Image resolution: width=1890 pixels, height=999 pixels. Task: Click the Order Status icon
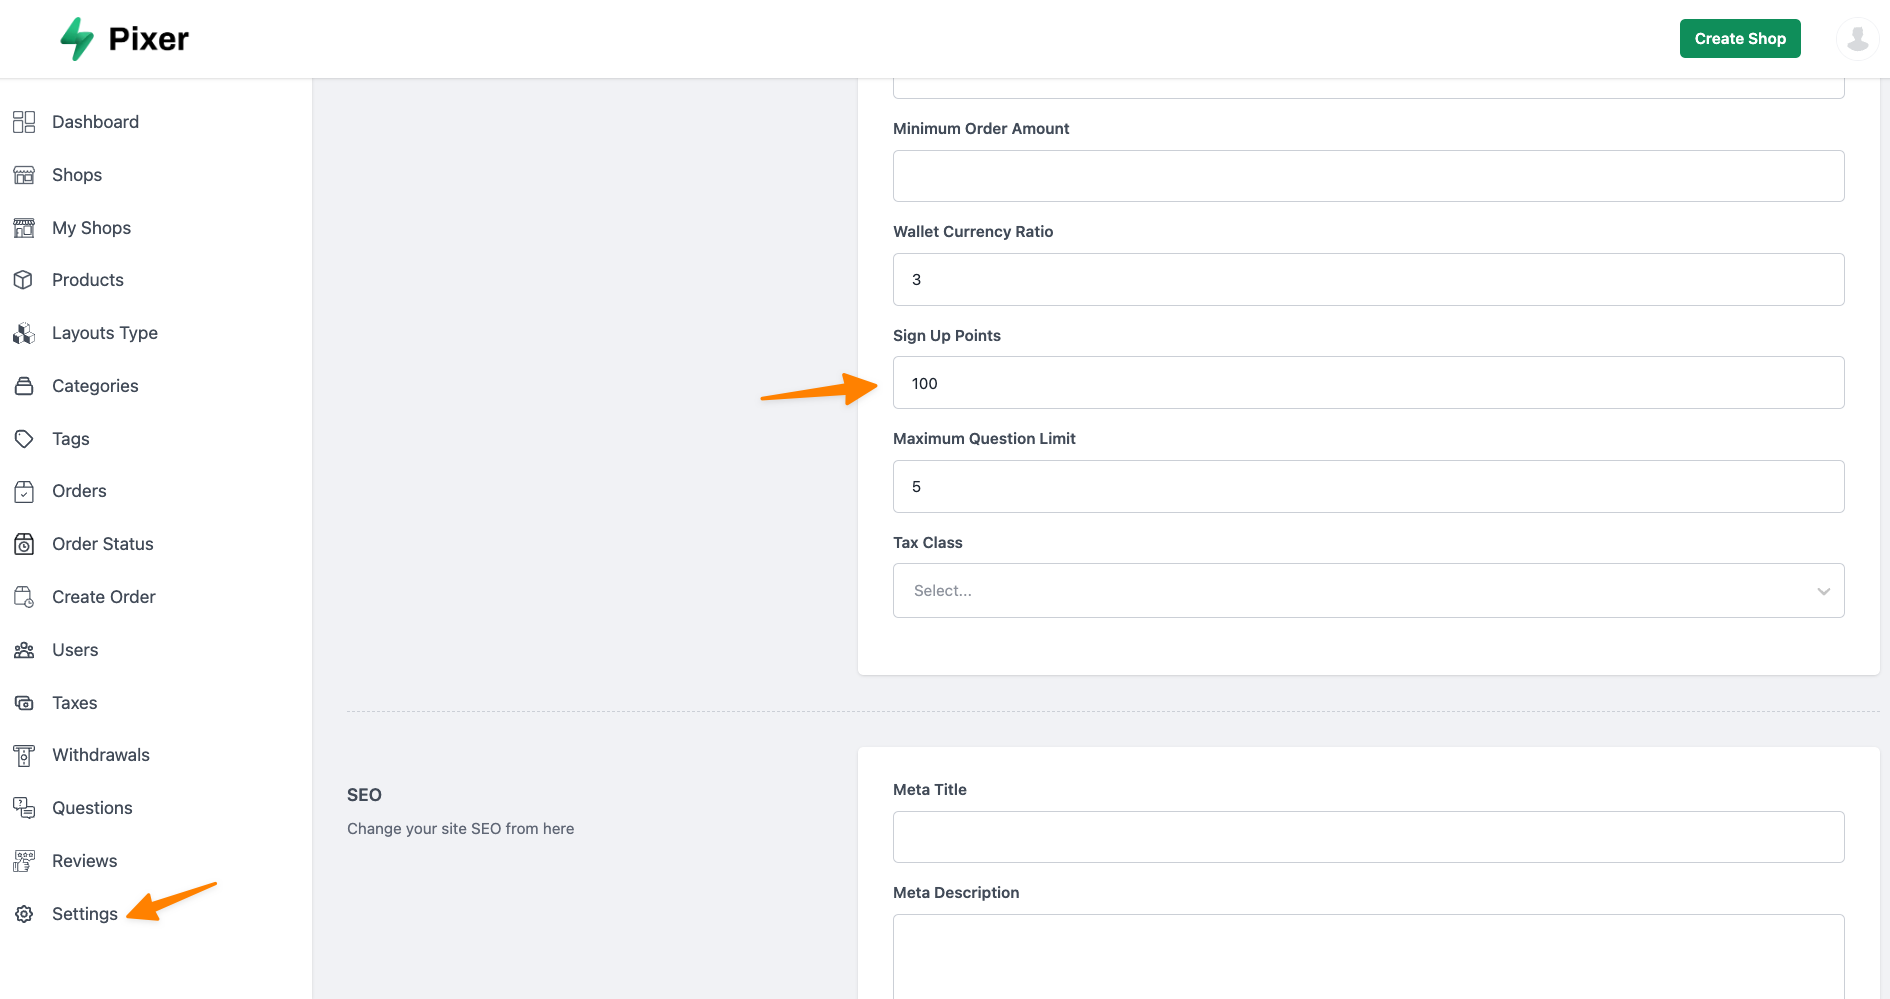click(24, 544)
